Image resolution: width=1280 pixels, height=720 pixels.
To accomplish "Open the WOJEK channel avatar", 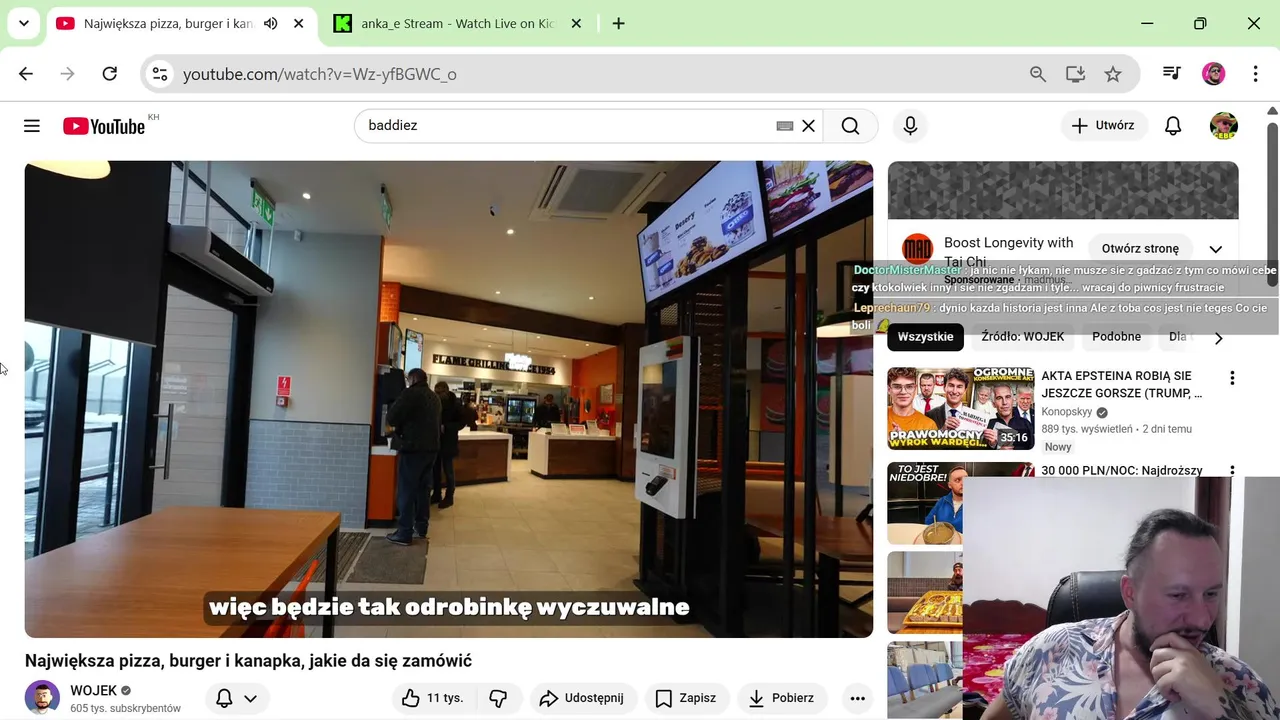I will point(42,697).
